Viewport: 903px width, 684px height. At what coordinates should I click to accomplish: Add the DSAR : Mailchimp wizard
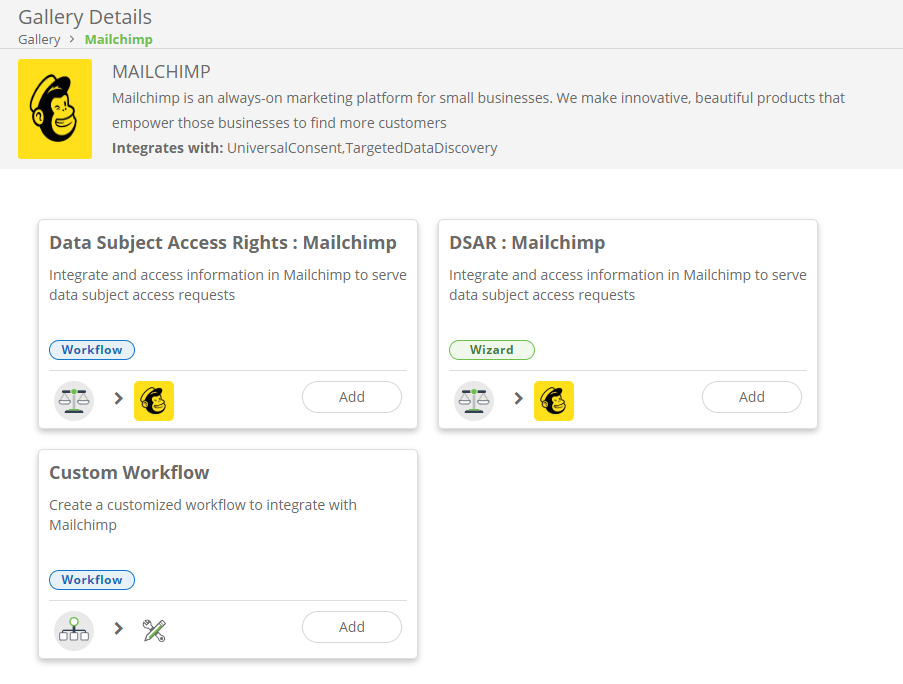click(x=751, y=397)
